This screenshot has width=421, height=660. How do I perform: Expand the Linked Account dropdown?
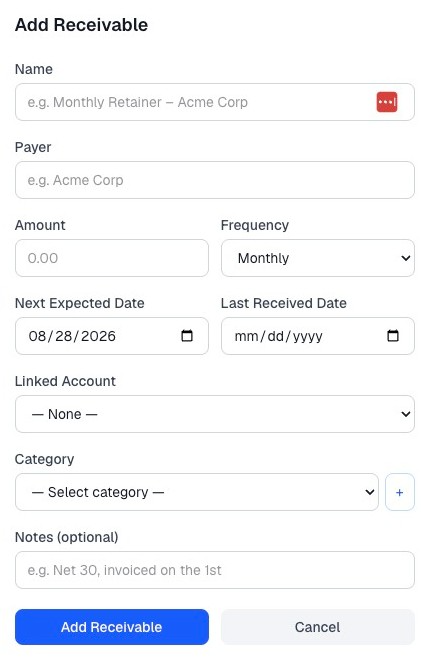[215, 414]
